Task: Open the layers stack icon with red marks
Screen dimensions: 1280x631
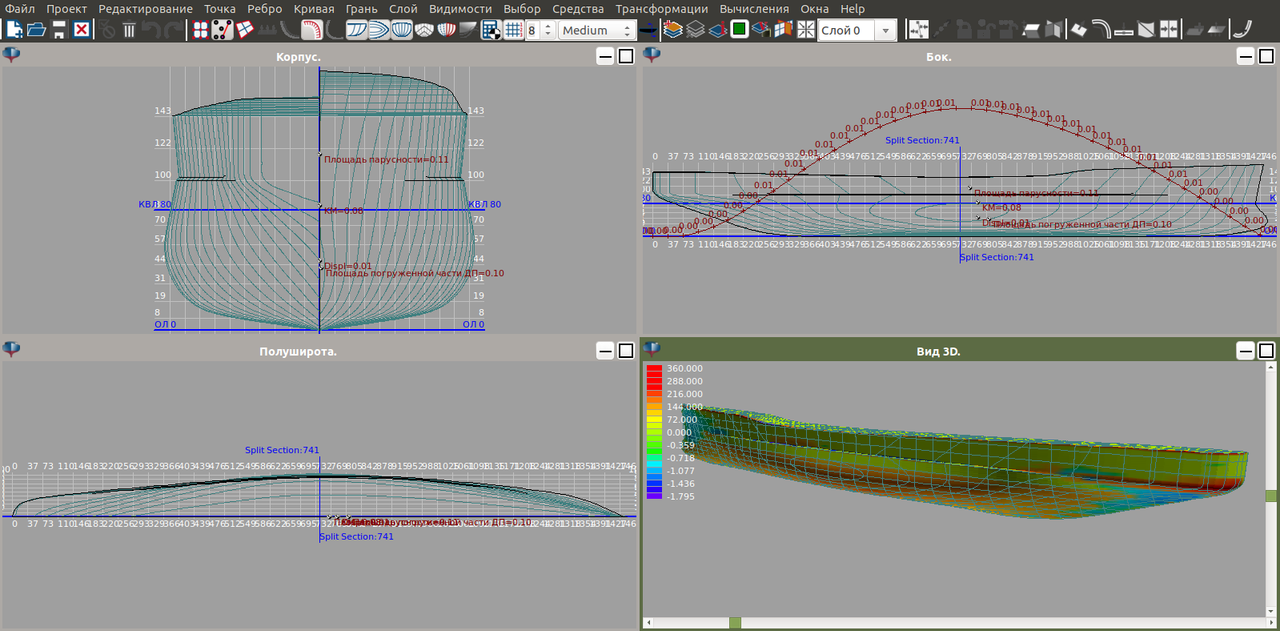Action: click(673, 30)
